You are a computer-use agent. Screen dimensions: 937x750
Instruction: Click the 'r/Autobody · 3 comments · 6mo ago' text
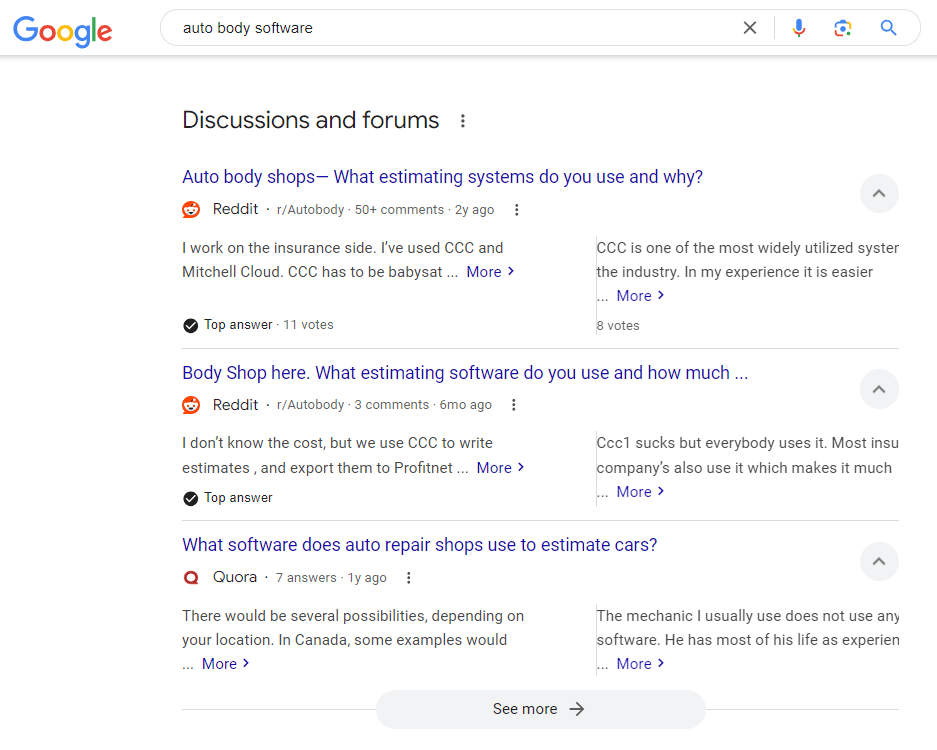pos(384,405)
